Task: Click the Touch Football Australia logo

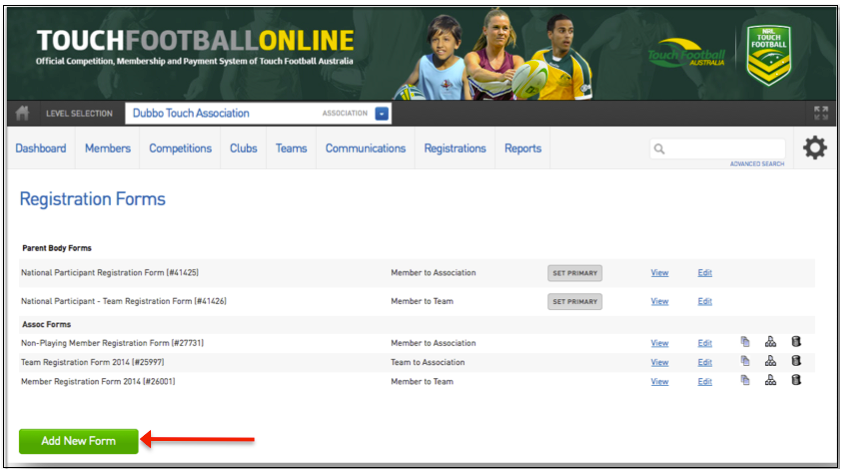Action: (686, 54)
